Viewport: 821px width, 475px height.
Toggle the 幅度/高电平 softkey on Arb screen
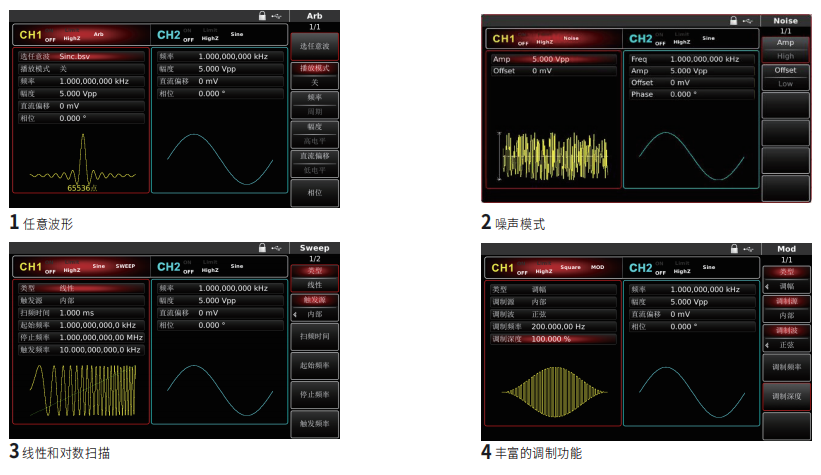click(x=315, y=134)
